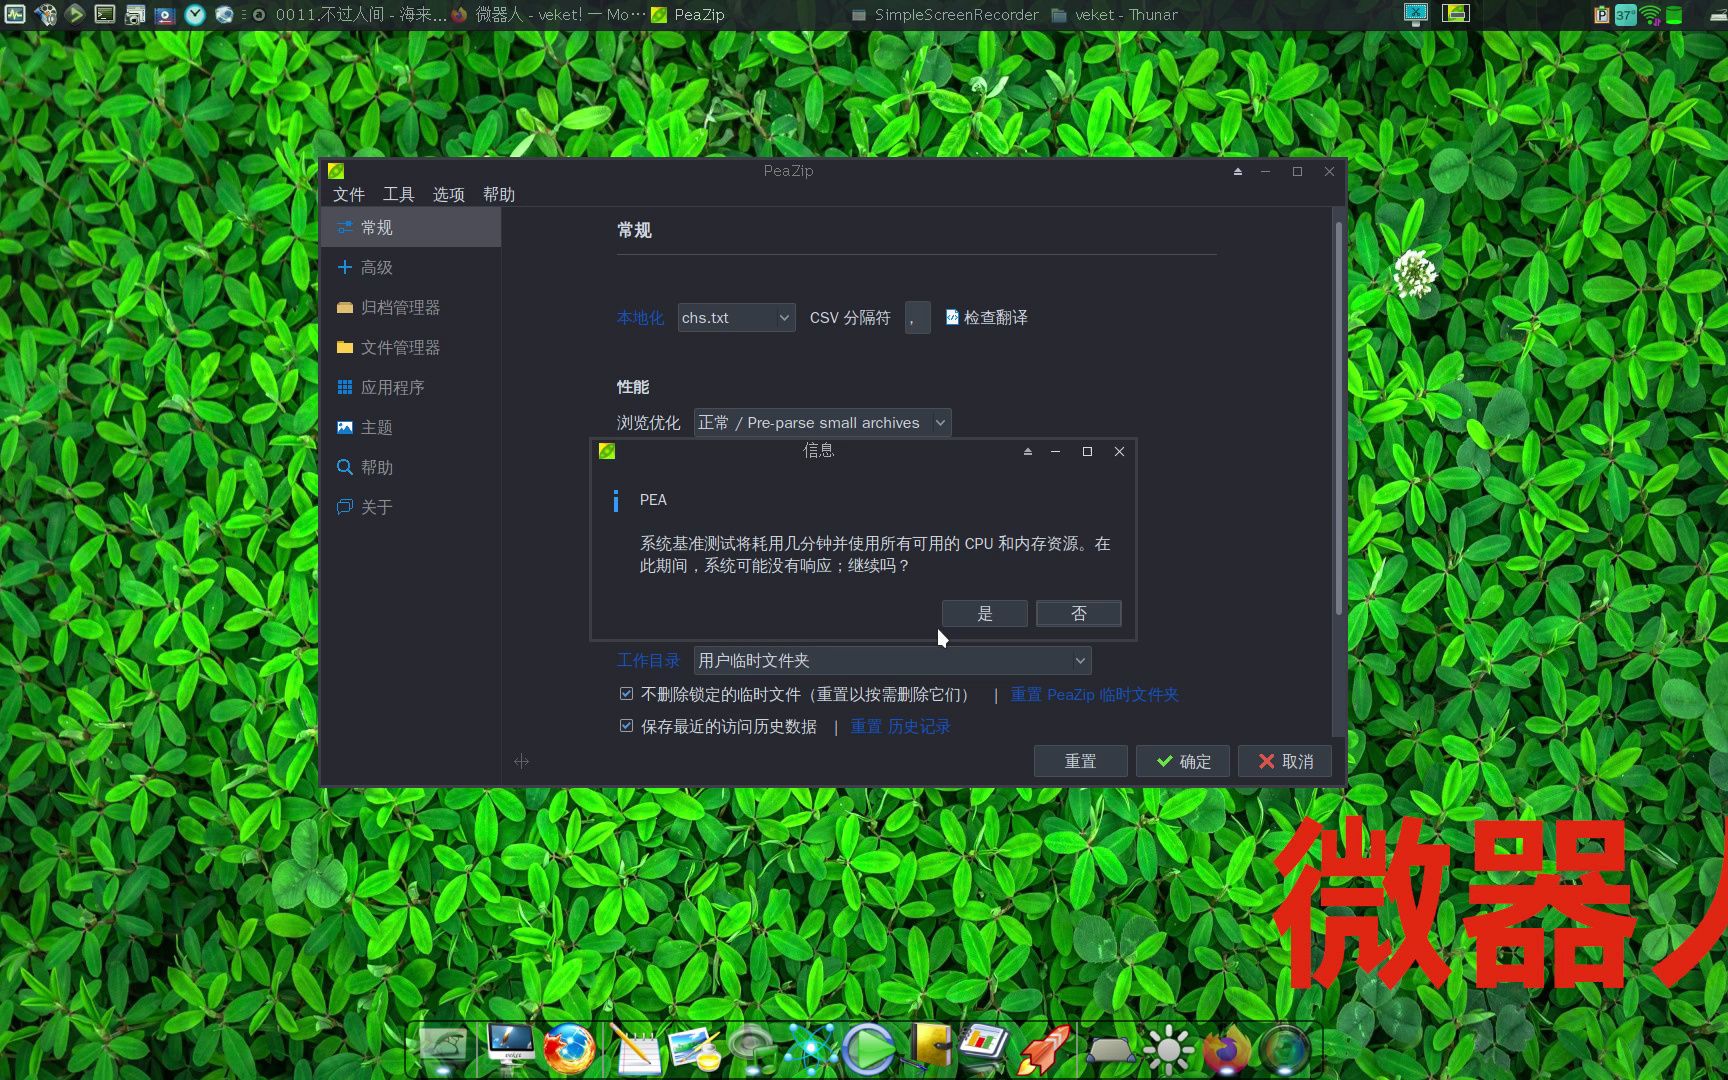The image size is (1728, 1080).
Task: Launch the green play media player in dock
Action: click(868, 1050)
